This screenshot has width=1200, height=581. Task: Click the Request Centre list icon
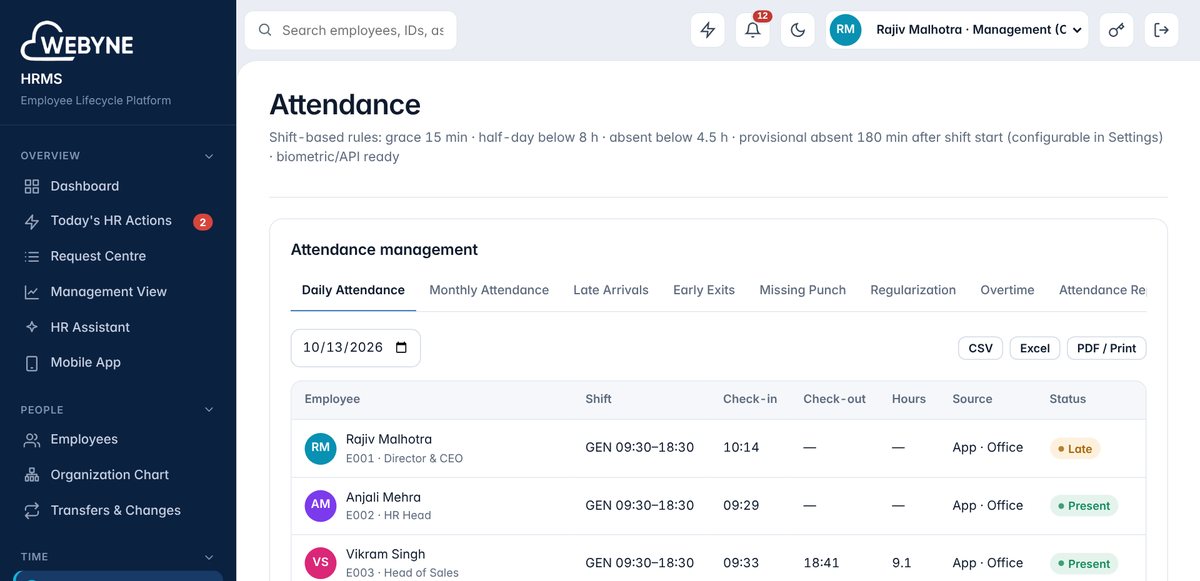pyautogui.click(x=32, y=256)
